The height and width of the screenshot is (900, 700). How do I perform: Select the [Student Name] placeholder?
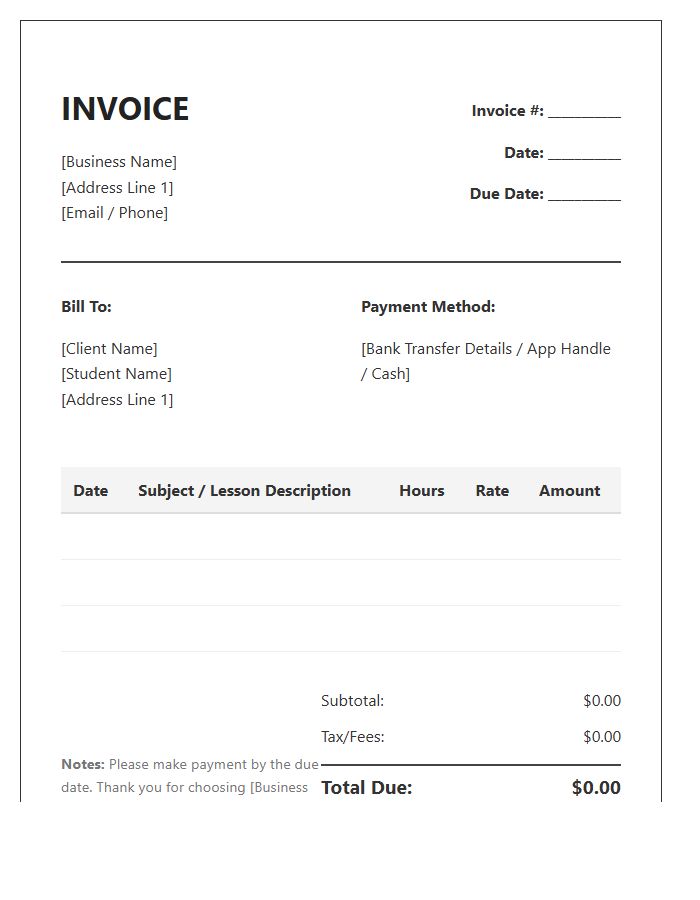(x=116, y=374)
